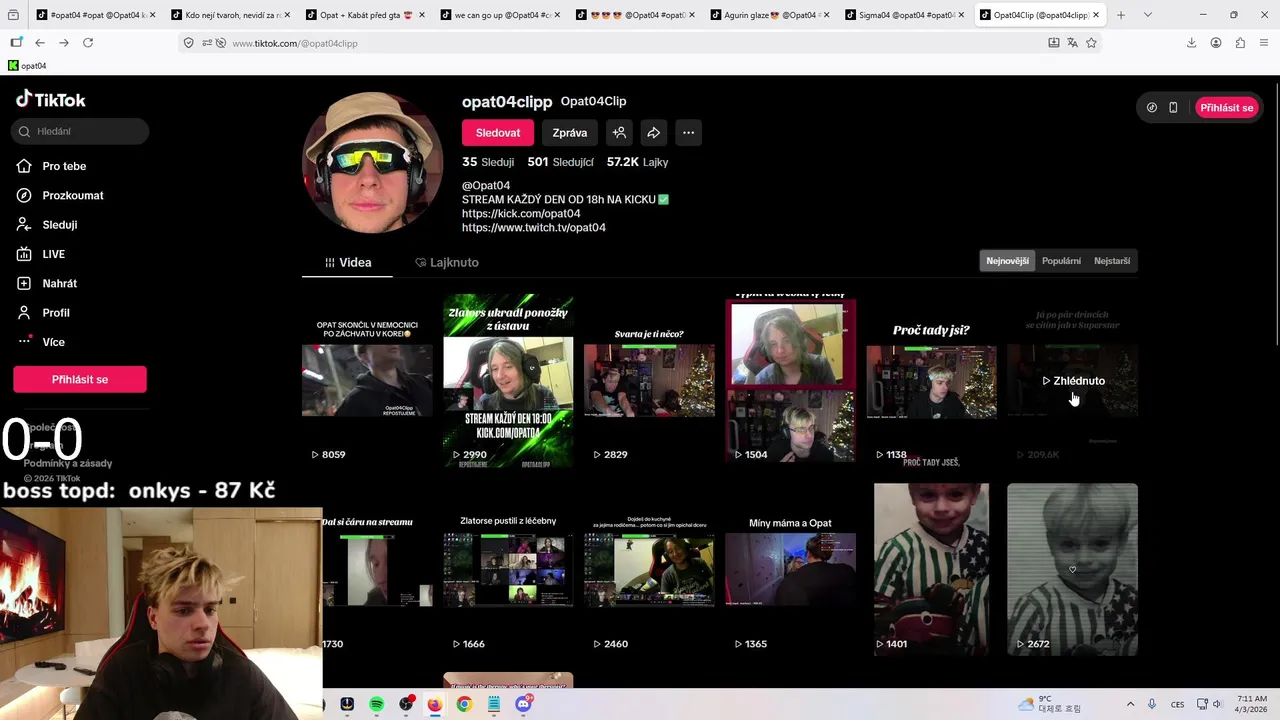This screenshot has height=720, width=1280.
Task: Switch to Agurin glaze browser tab
Action: [x=770, y=15]
